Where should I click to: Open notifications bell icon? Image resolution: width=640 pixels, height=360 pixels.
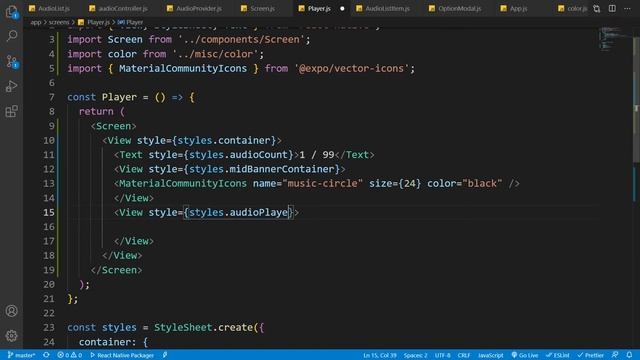(629, 355)
